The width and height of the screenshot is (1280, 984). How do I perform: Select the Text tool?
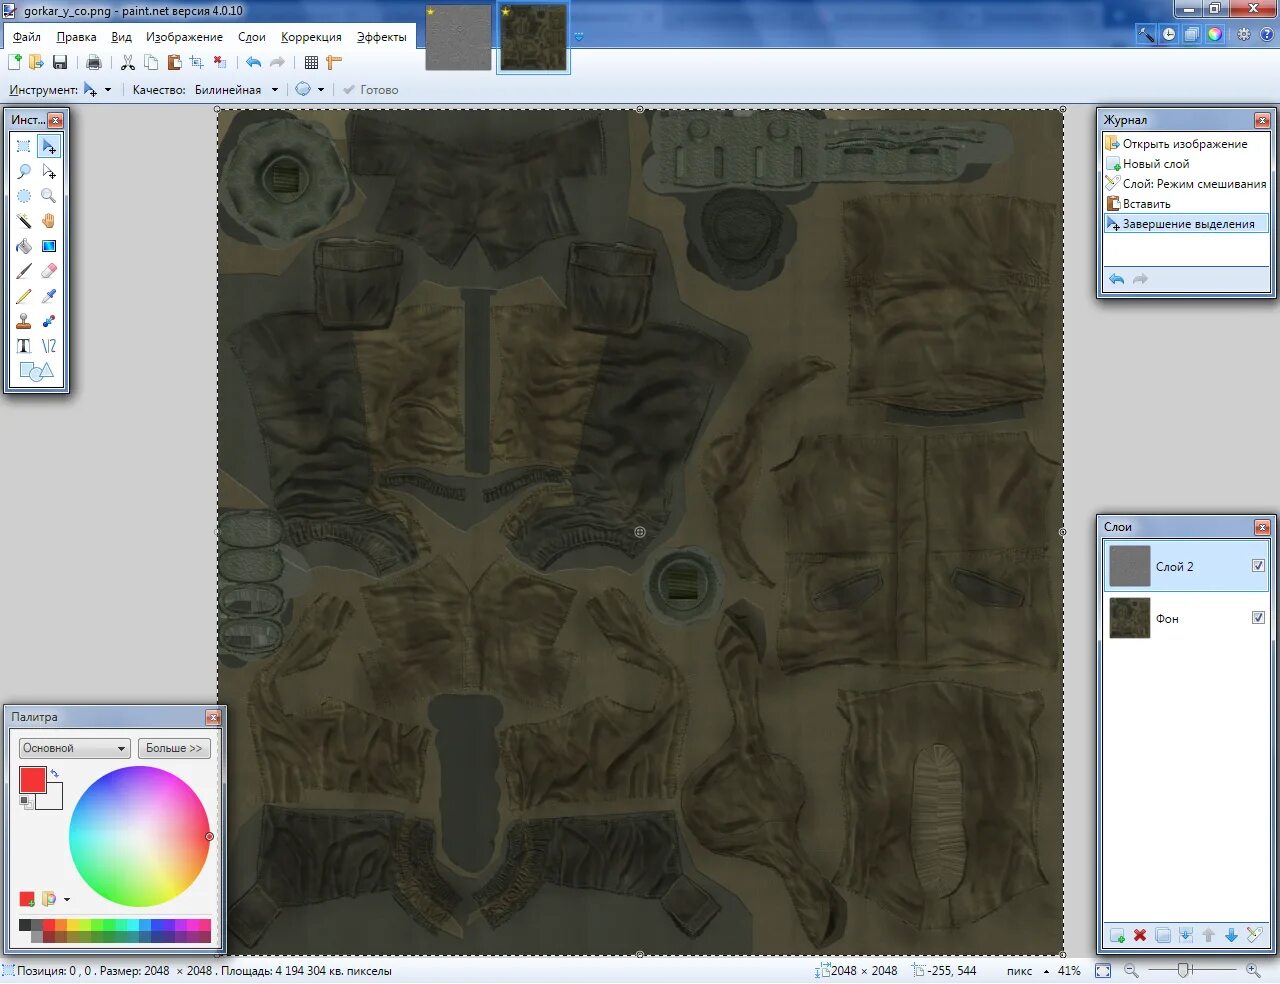24,346
